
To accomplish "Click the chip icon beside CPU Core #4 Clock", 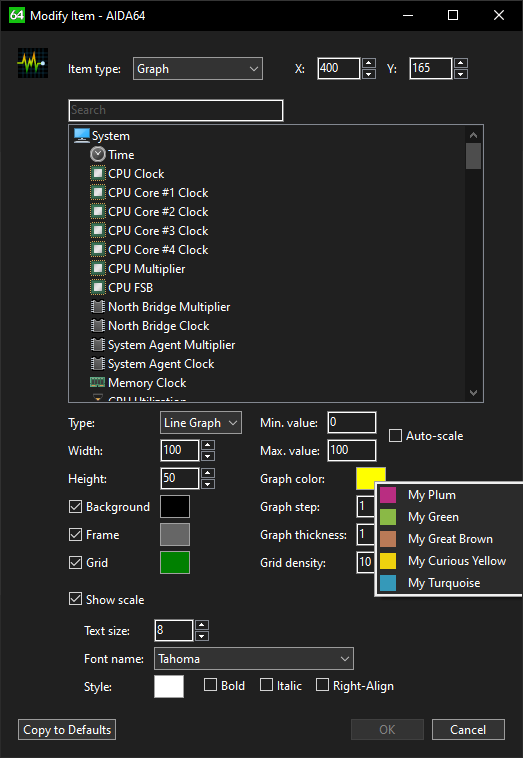I will click(98, 249).
